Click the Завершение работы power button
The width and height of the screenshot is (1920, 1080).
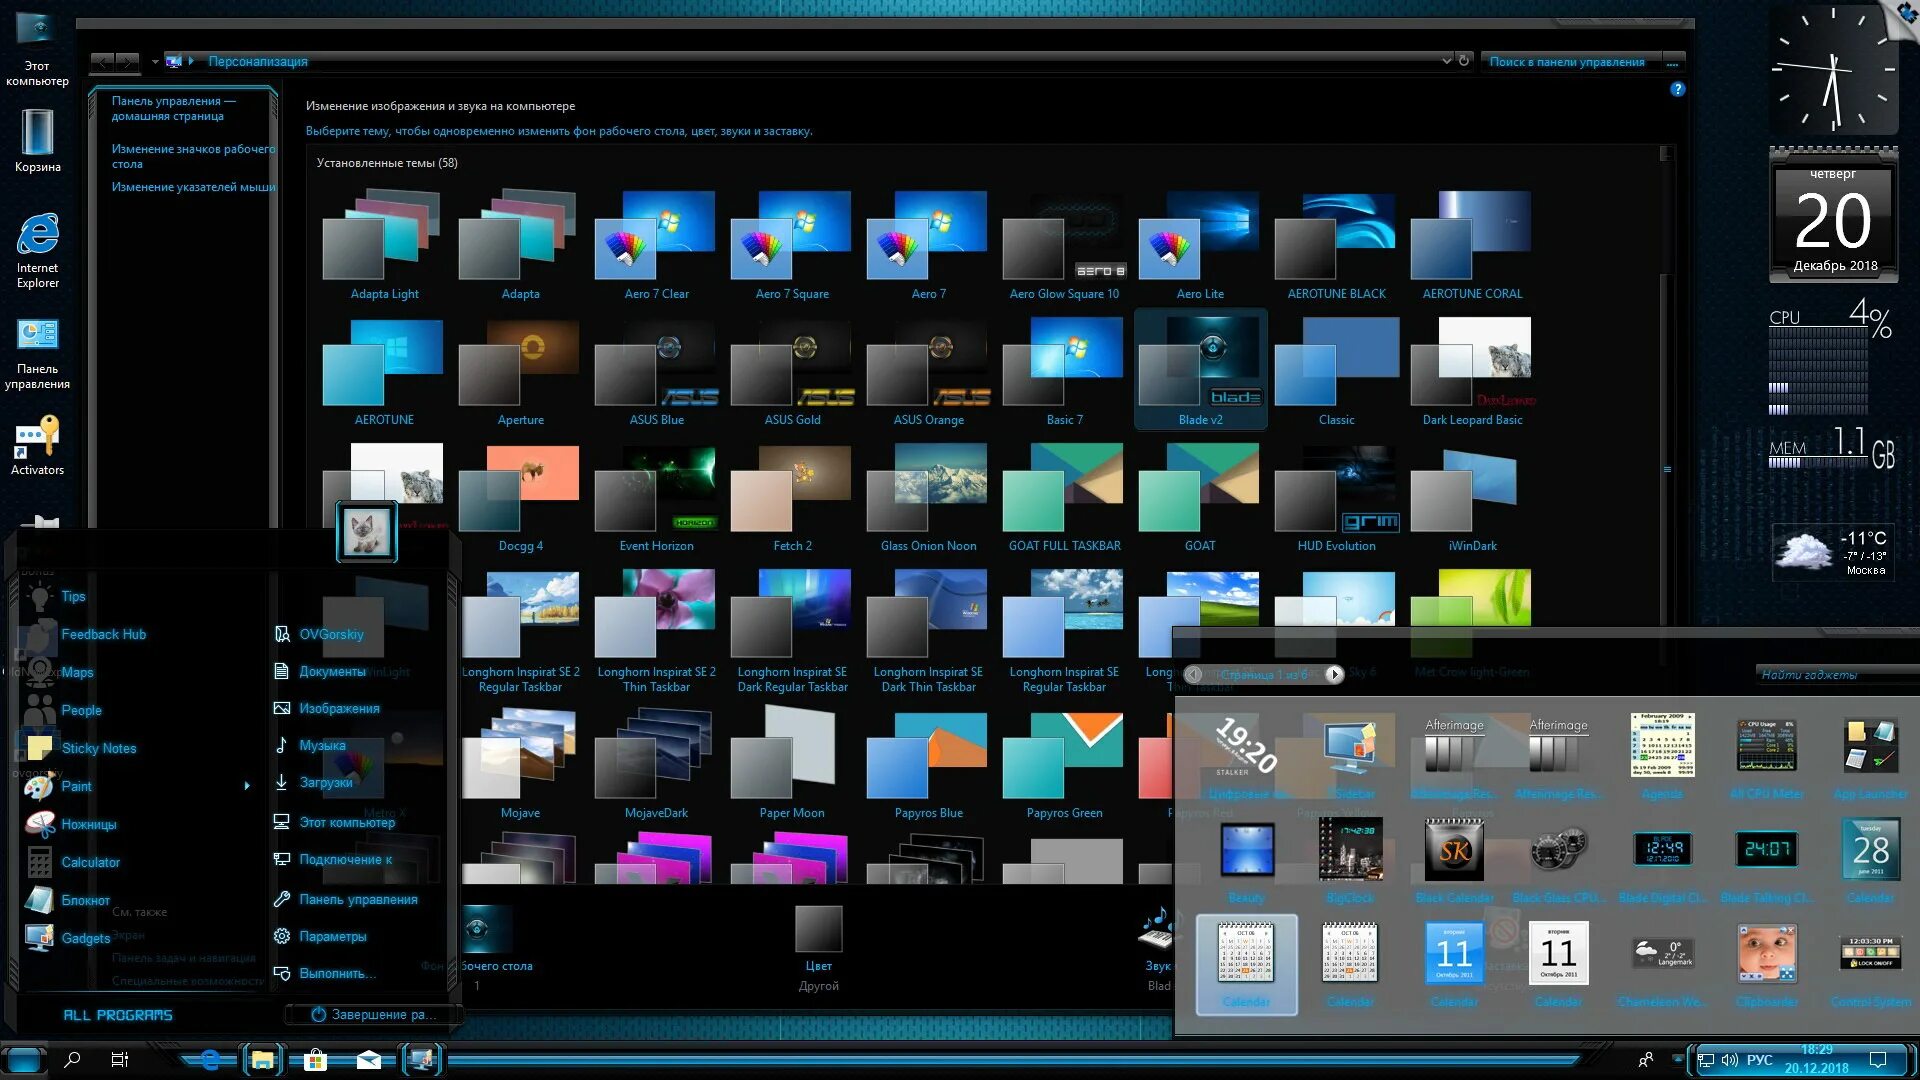(372, 1014)
